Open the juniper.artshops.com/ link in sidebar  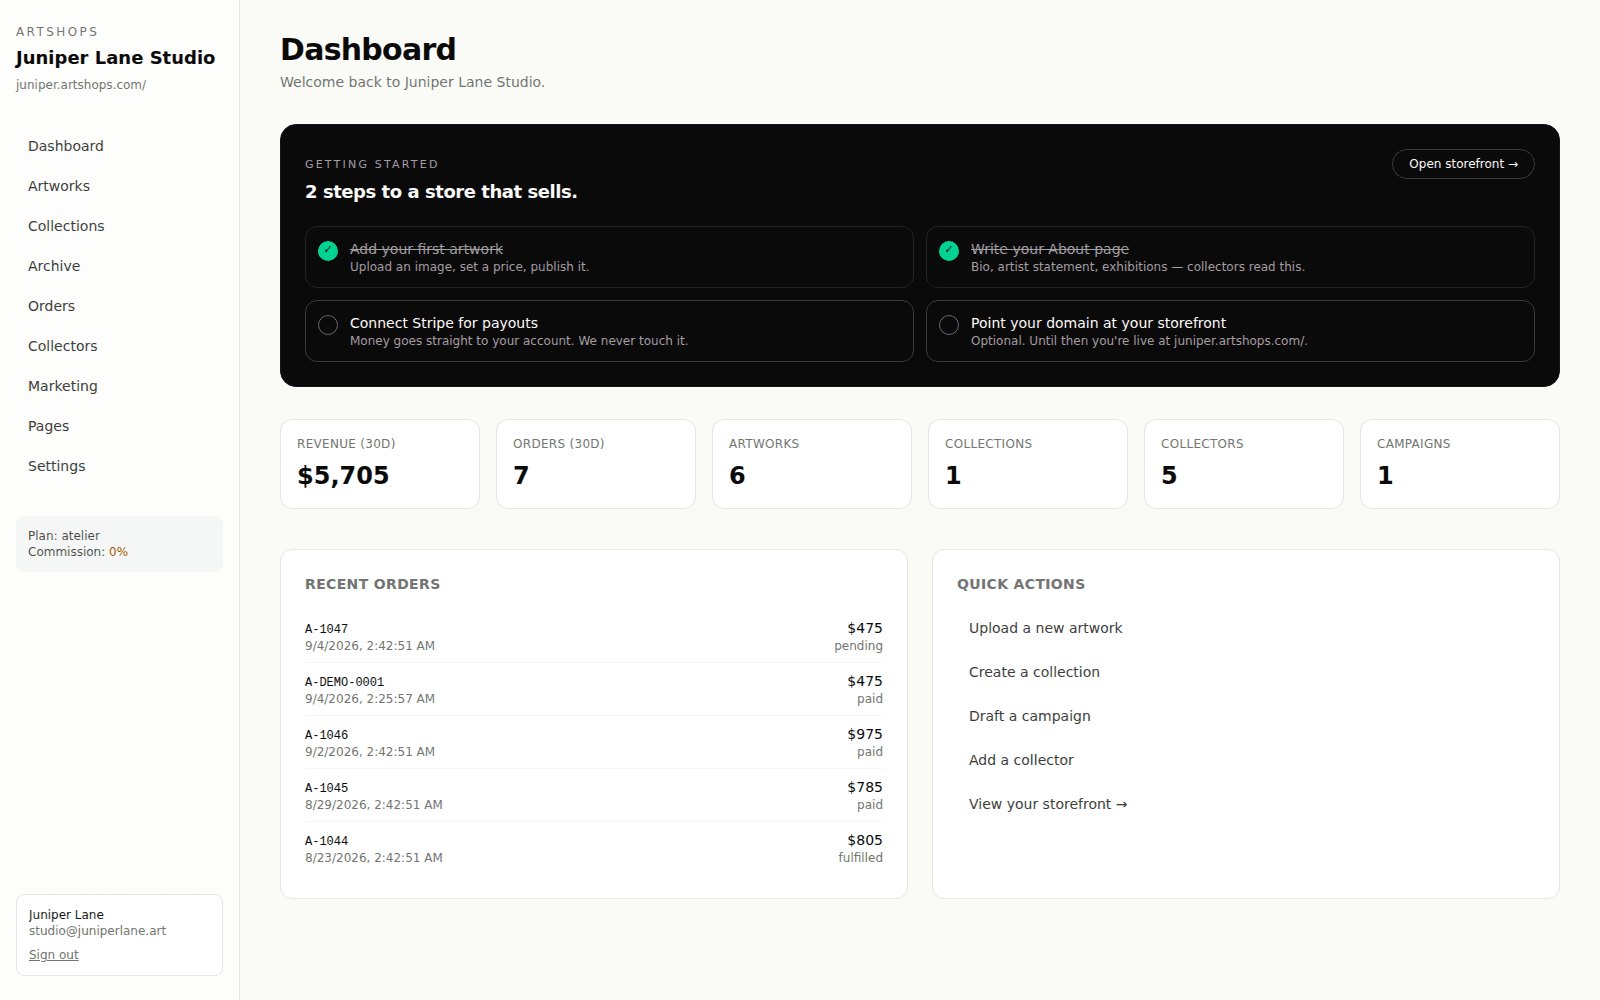click(x=81, y=85)
